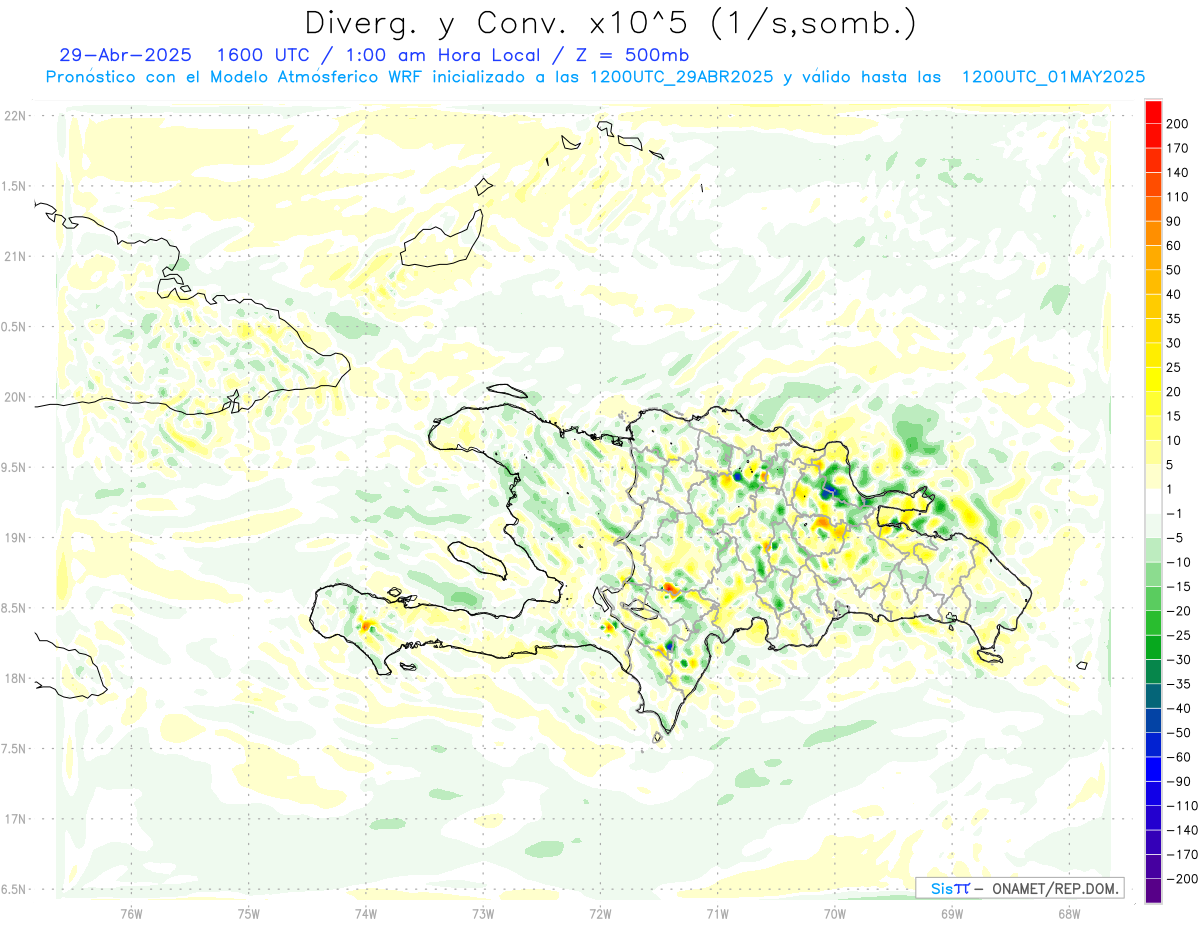Click the '74W' longitude label
This screenshot has height=927, width=1200.
[x=366, y=913]
